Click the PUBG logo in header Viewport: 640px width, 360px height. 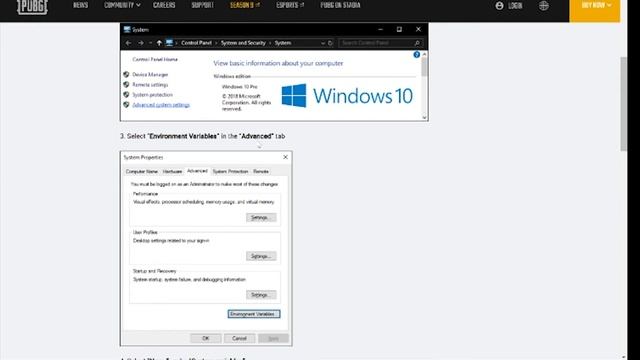32,7
